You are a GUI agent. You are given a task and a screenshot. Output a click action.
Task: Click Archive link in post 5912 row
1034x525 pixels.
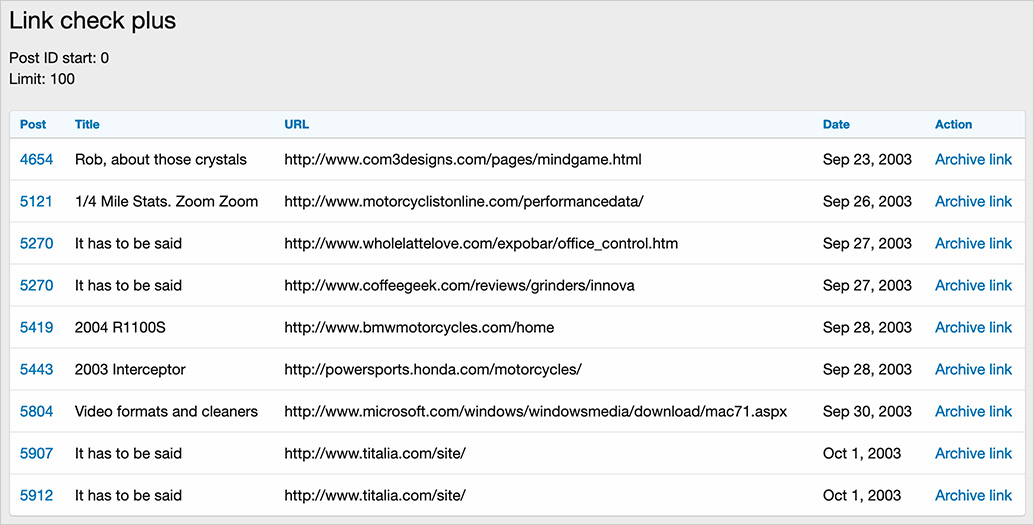[973, 496]
